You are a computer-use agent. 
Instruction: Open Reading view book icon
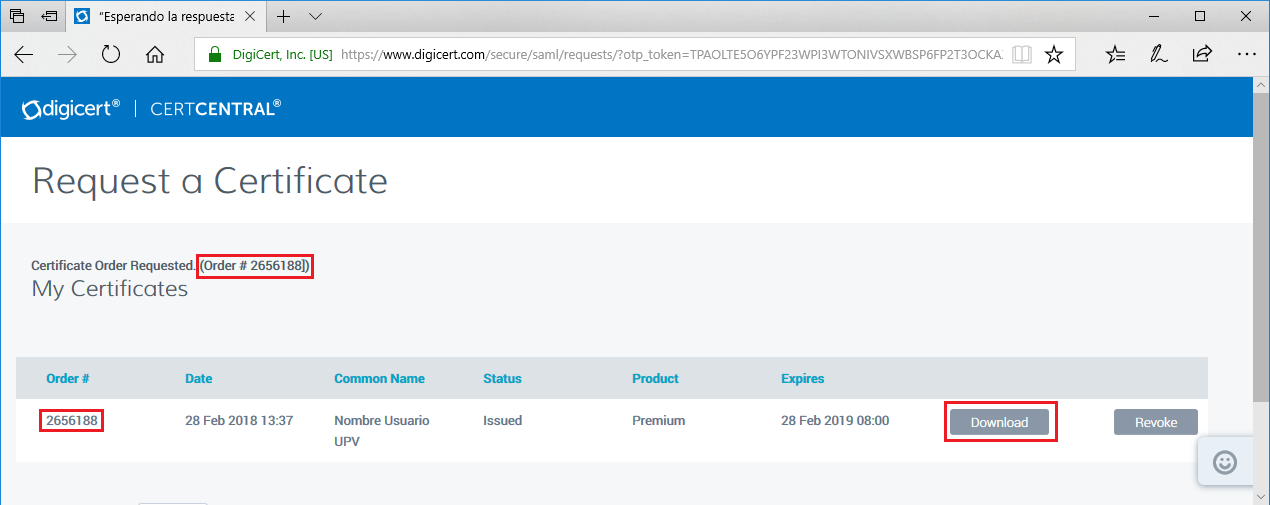tap(1021, 55)
